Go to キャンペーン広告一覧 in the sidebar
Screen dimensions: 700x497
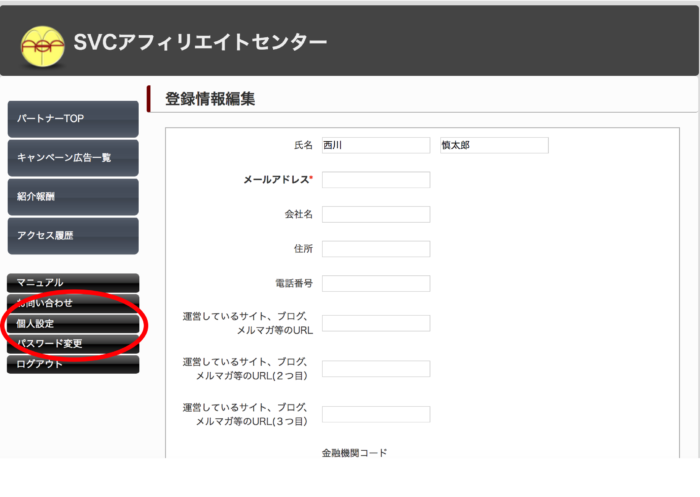coord(73,158)
